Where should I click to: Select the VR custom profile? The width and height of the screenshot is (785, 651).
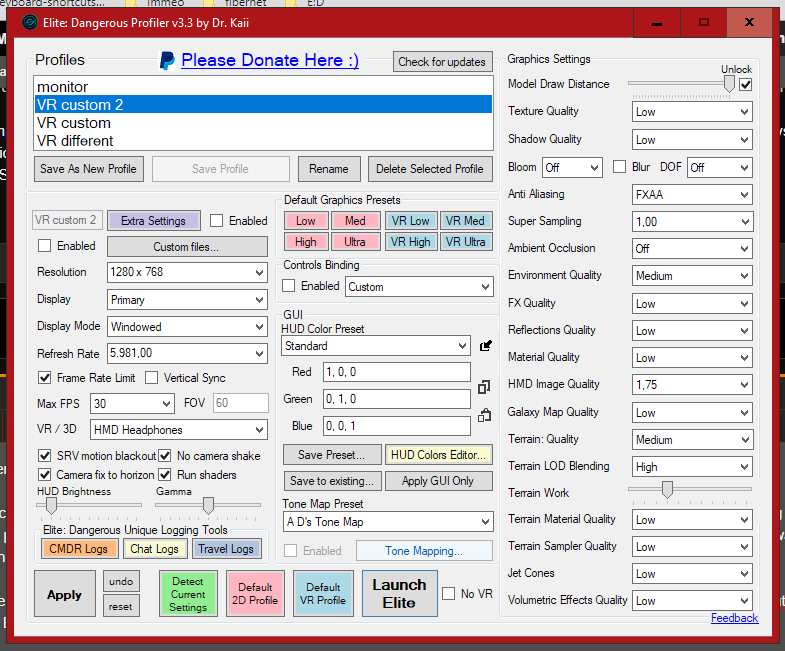pyautogui.click(x=263, y=123)
